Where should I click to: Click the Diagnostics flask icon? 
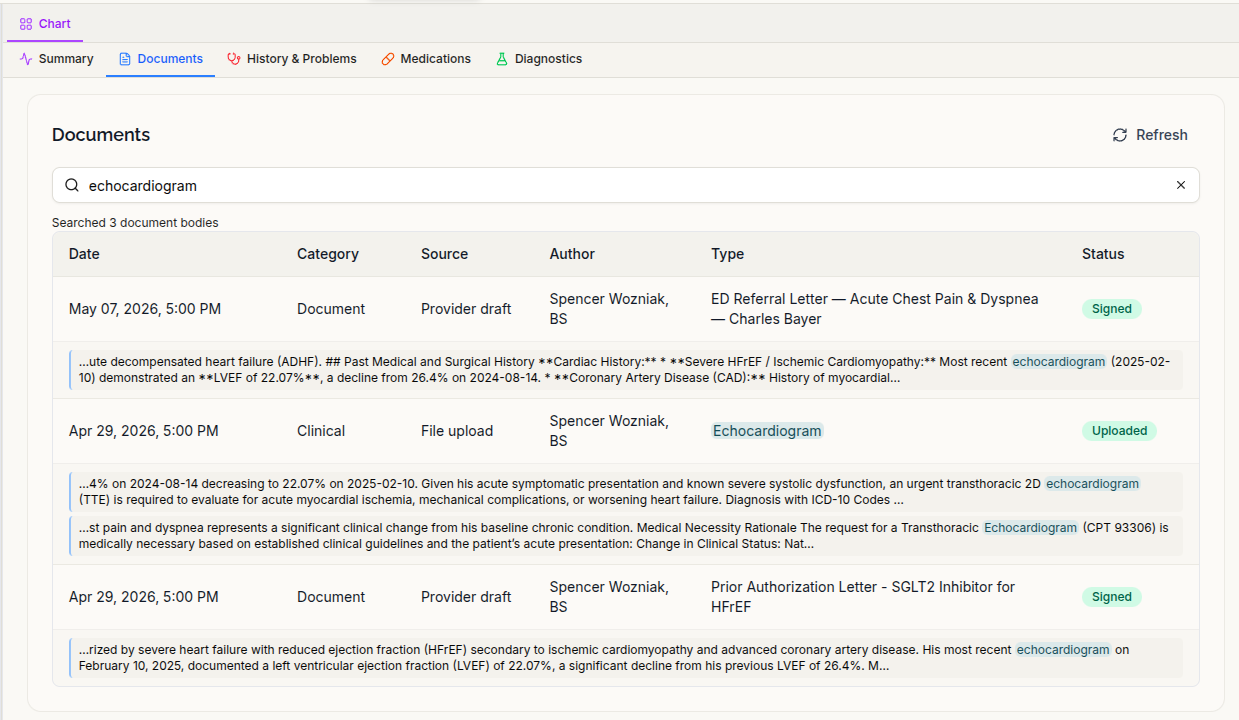click(x=502, y=59)
